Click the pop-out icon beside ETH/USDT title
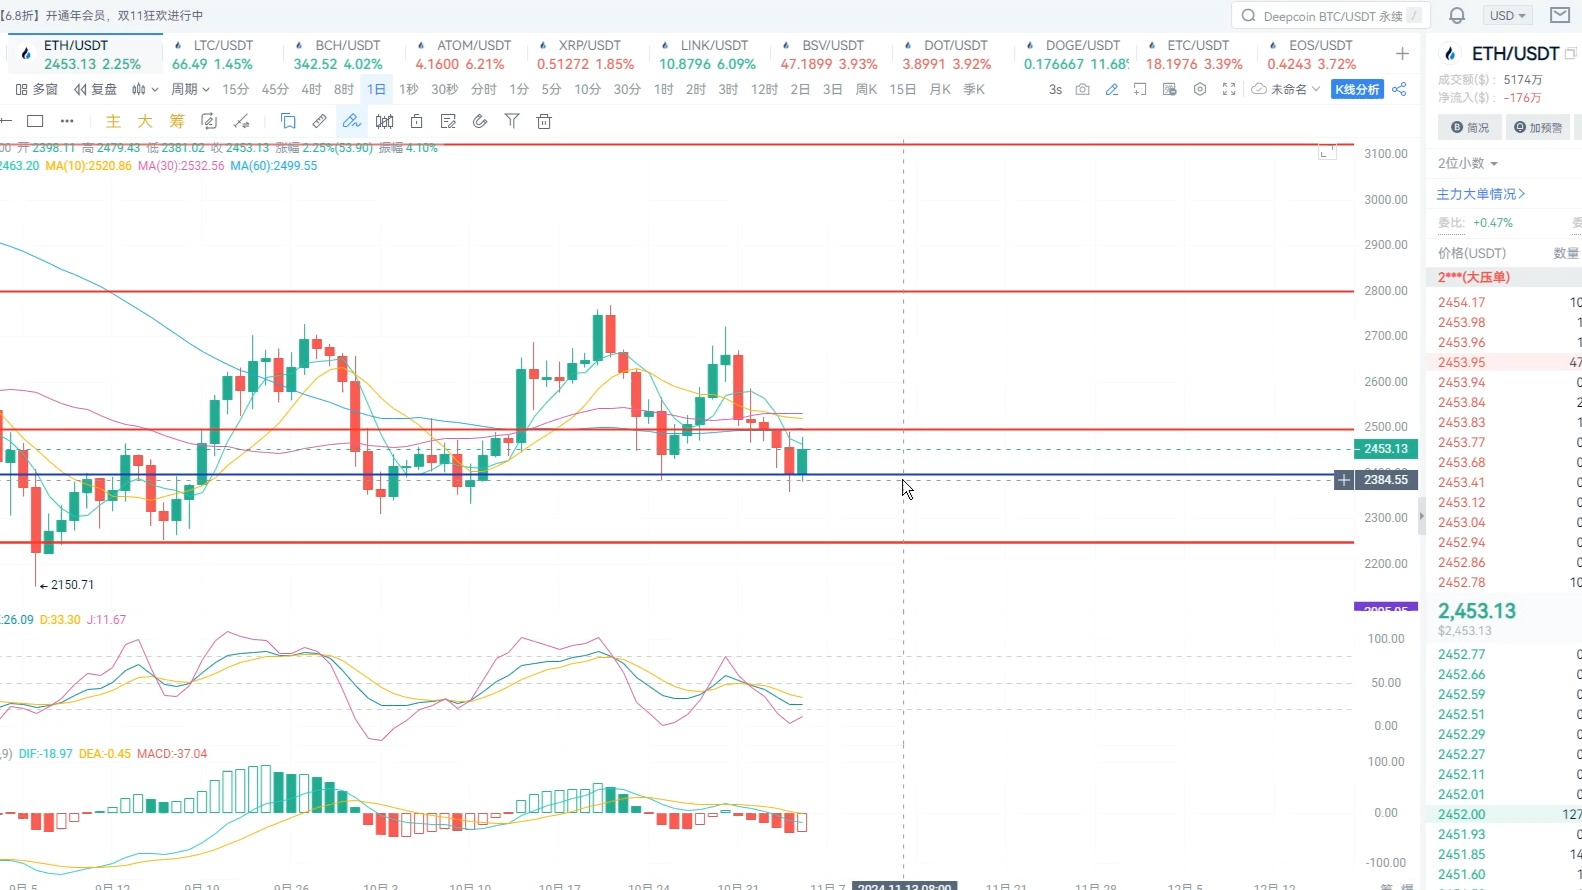Viewport: 1582px width, 890px height. point(1571,53)
